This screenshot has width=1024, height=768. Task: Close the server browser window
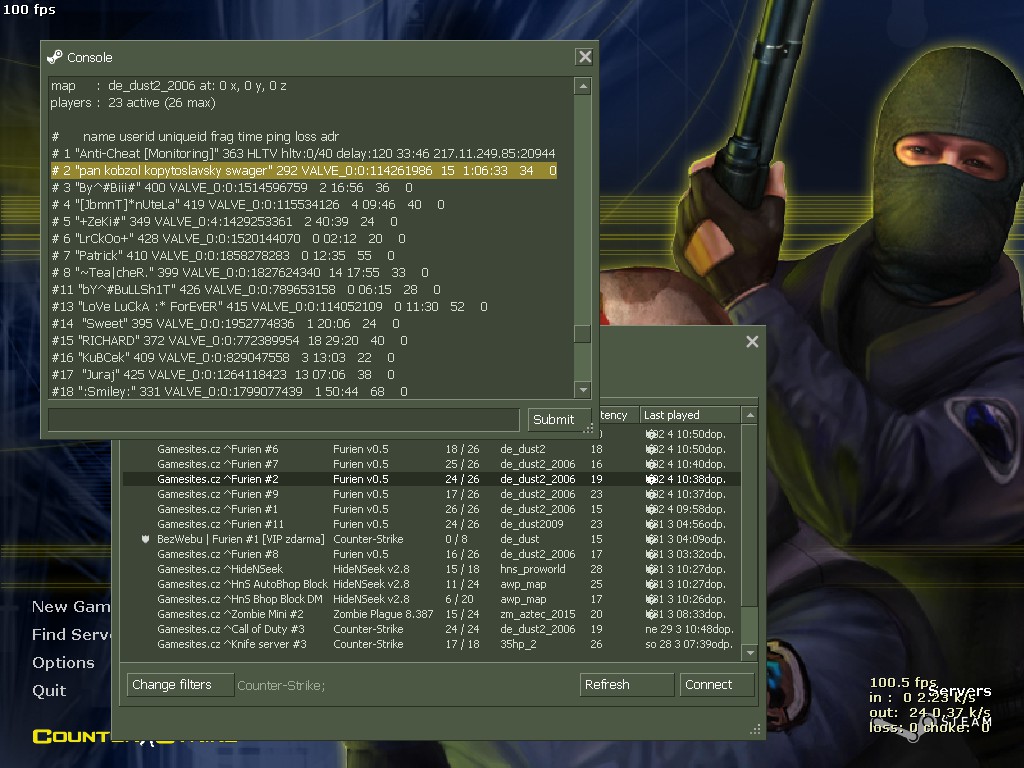pyautogui.click(x=752, y=342)
